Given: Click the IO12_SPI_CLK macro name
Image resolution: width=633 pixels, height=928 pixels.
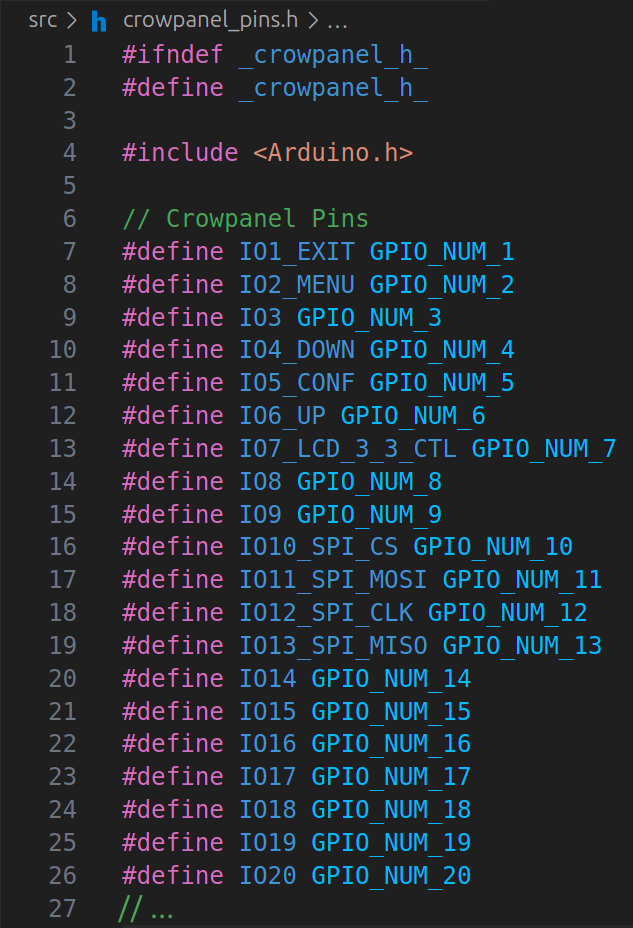Looking at the screenshot, I should coord(325,613).
